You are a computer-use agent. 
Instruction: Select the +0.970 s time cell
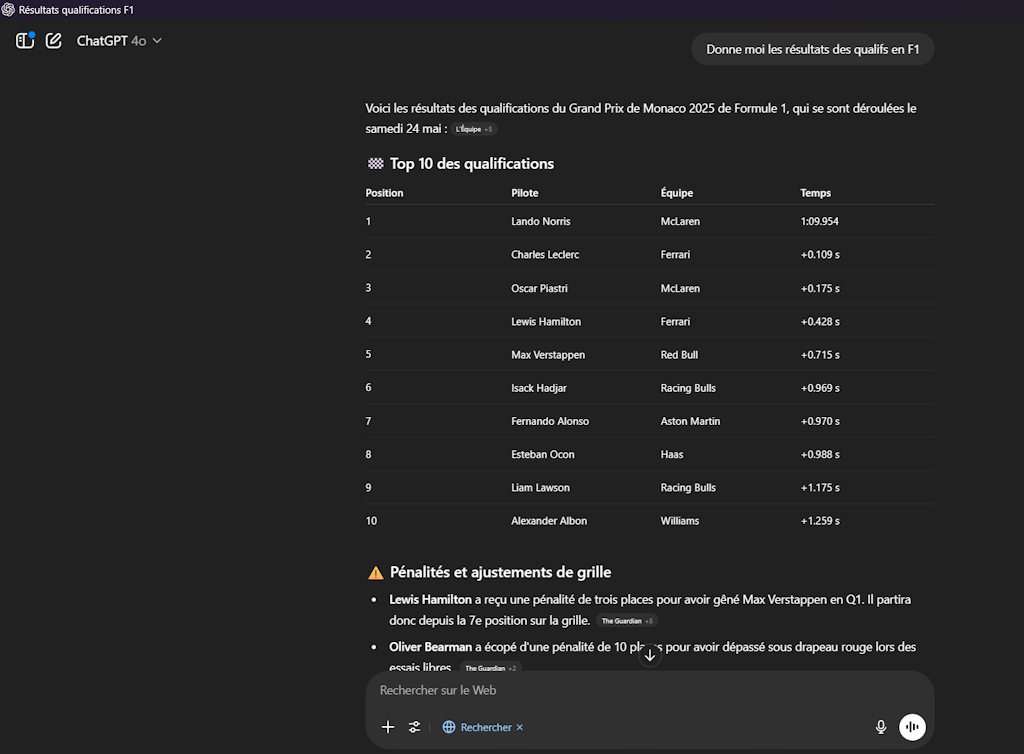tap(820, 421)
